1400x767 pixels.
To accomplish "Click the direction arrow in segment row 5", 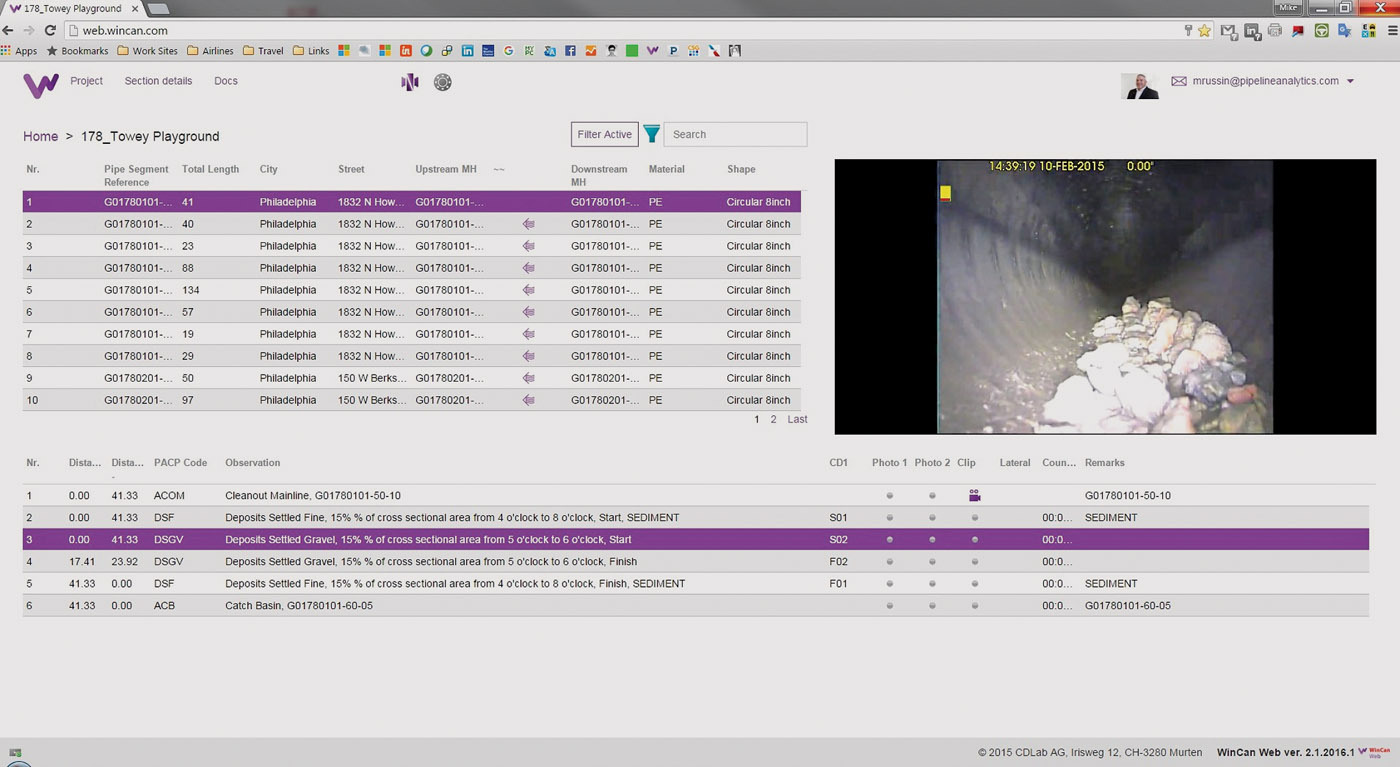I will coord(529,290).
